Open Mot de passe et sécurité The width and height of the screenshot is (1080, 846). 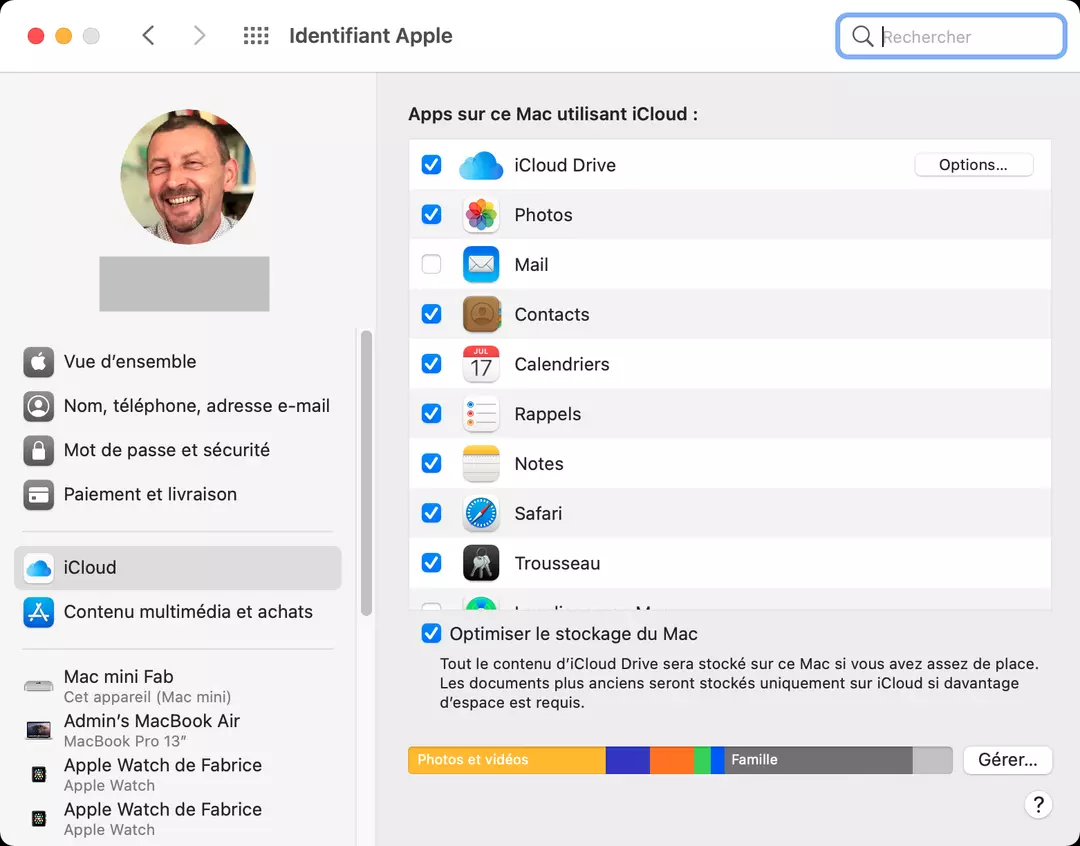178,450
